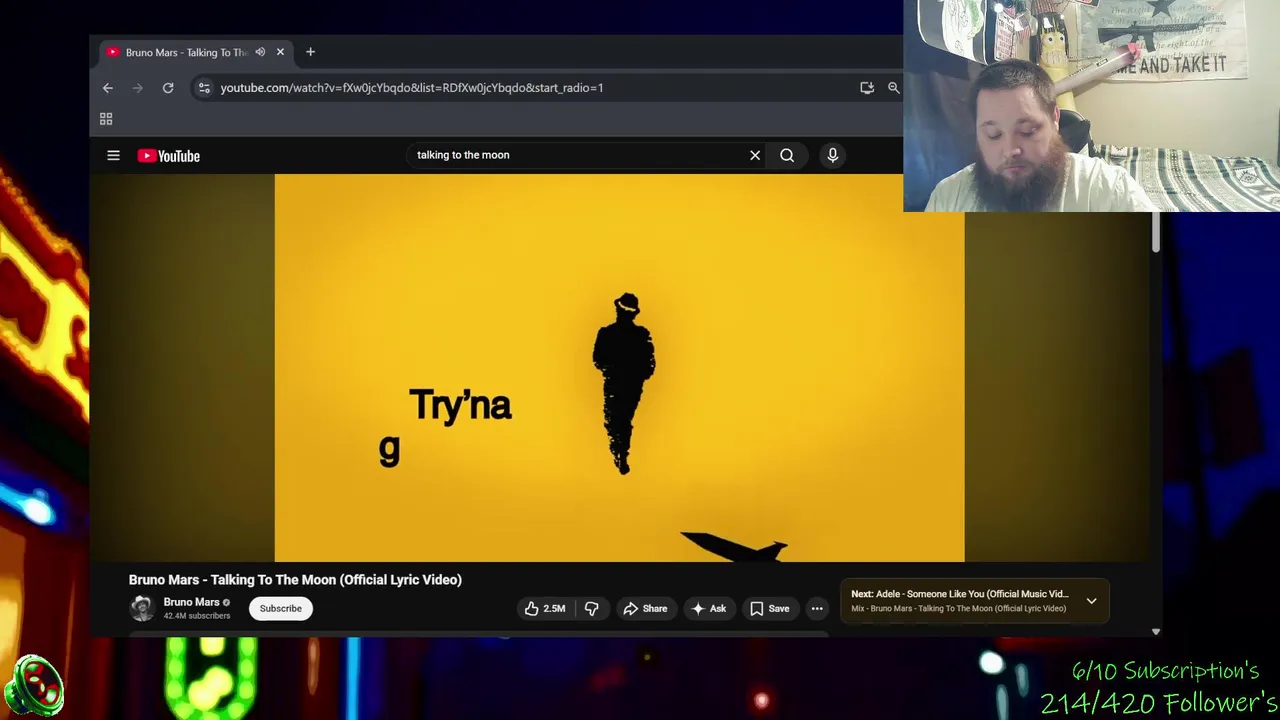Close the Bruno Mars tab
The width and height of the screenshot is (1280, 720).
[x=280, y=52]
